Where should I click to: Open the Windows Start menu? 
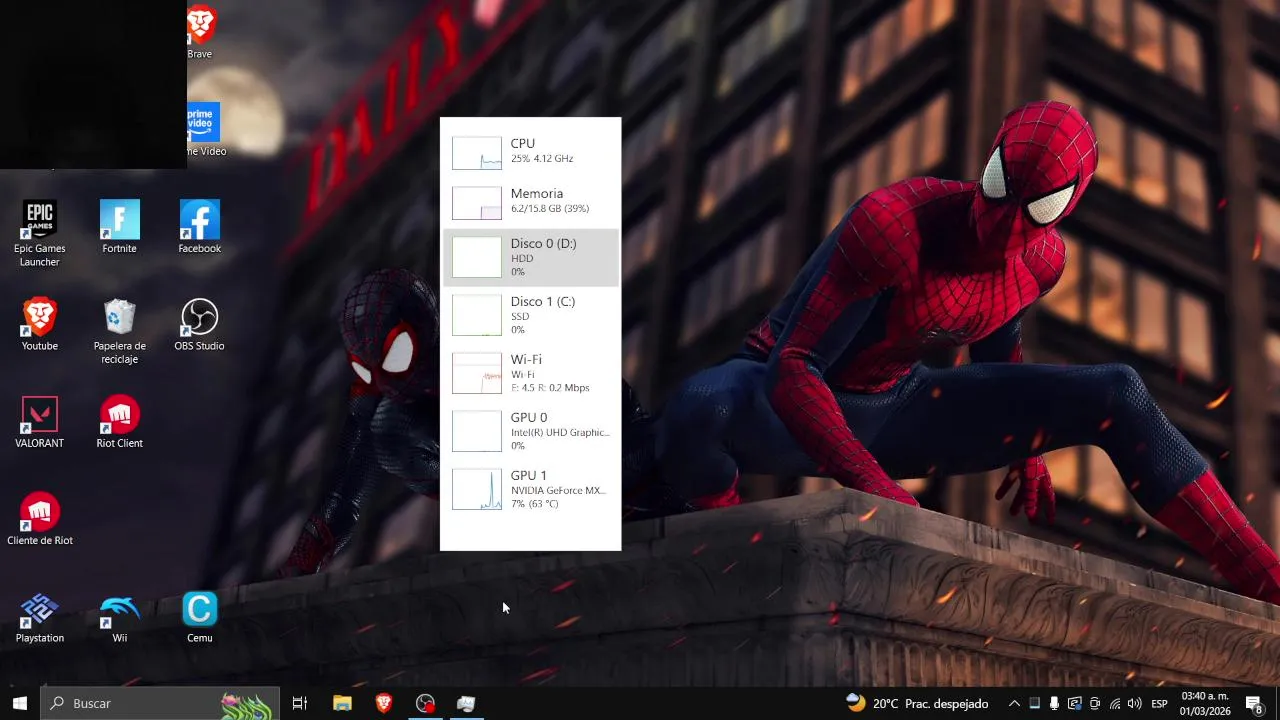point(19,704)
